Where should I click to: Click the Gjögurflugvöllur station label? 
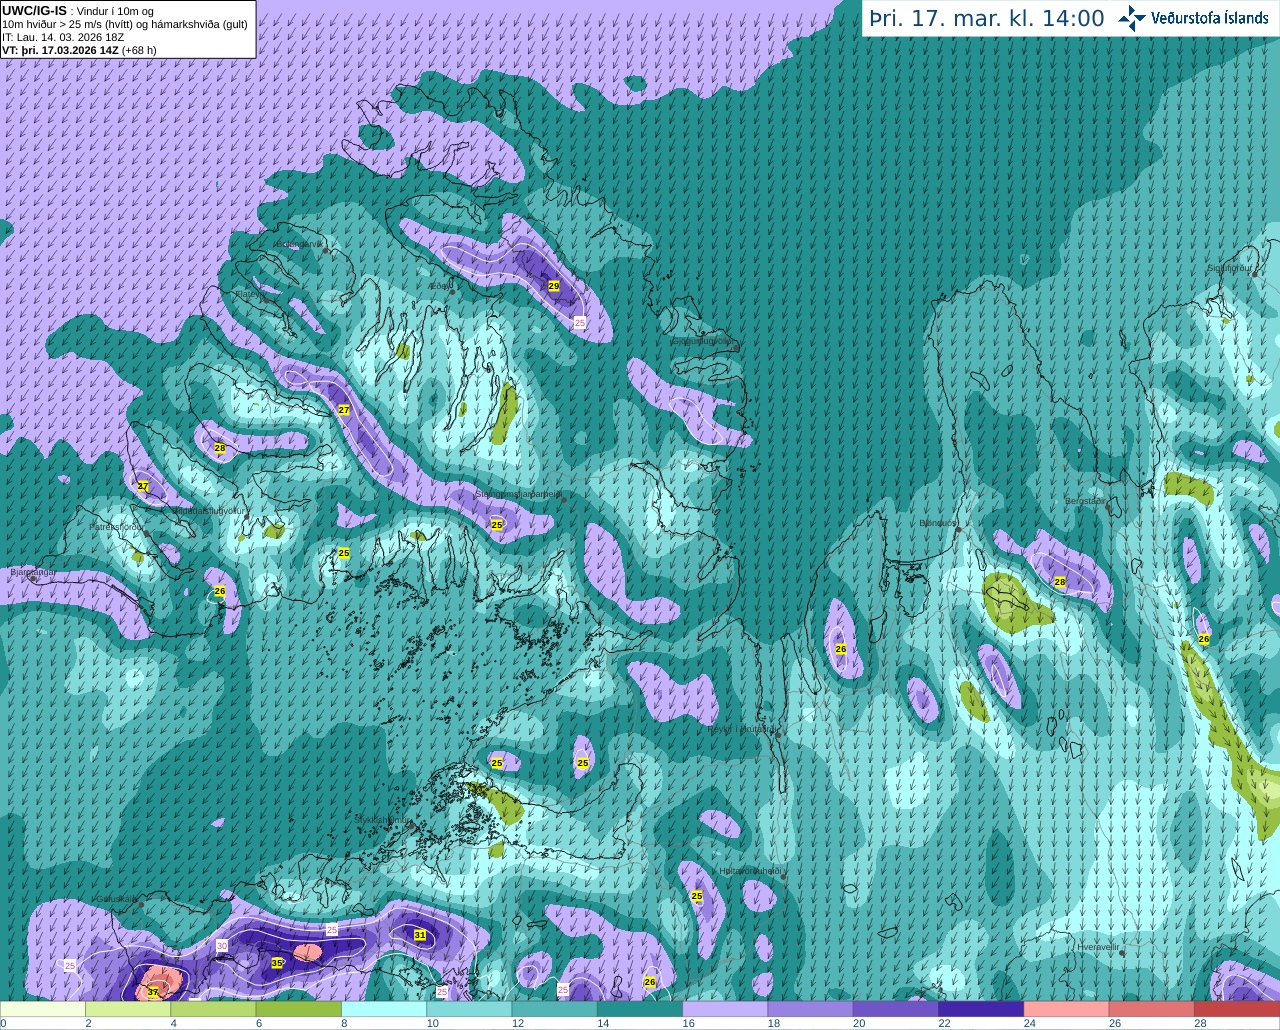[x=704, y=340]
